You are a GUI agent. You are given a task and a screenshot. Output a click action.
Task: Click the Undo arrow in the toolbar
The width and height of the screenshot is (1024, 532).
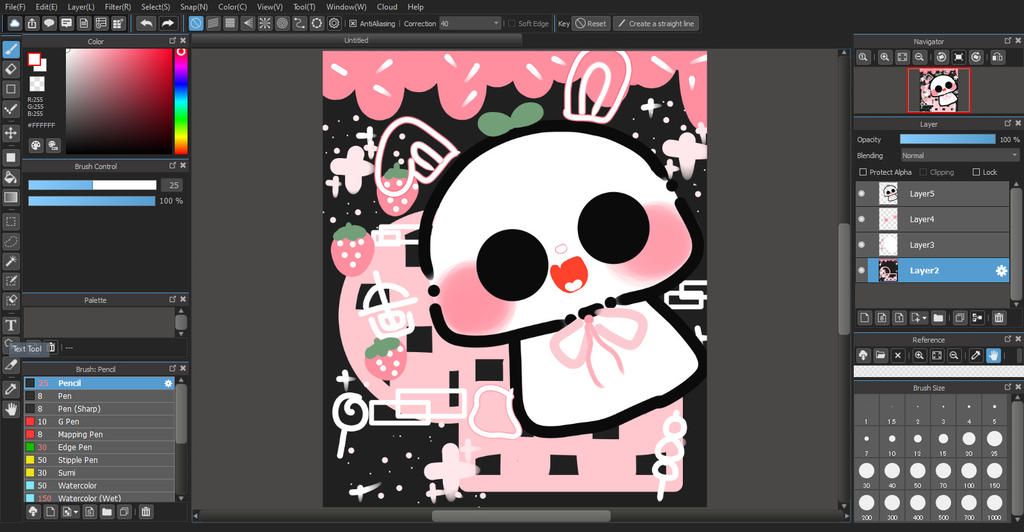(x=147, y=23)
